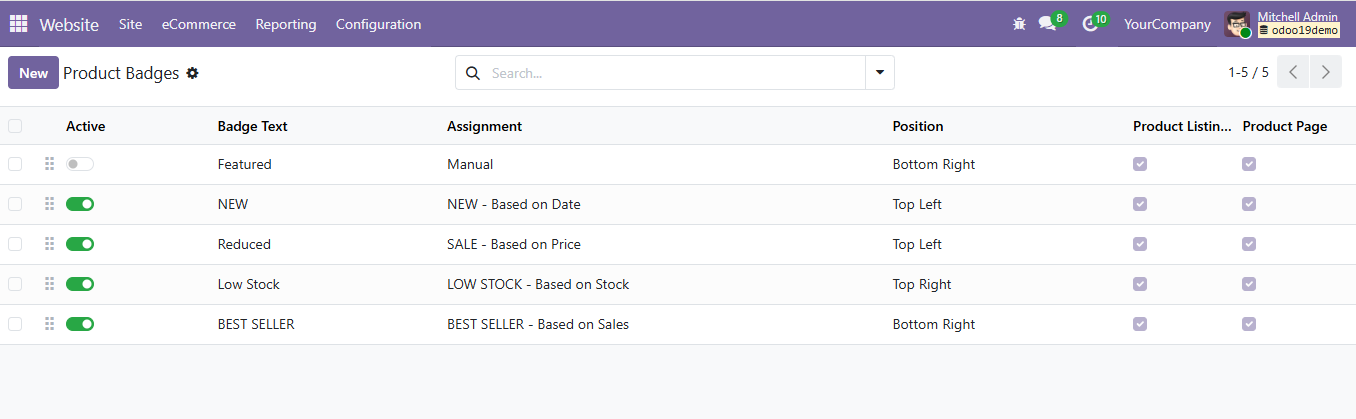Turn off Low Stock active toggle
The width and height of the screenshot is (1356, 419).
tap(80, 284)
